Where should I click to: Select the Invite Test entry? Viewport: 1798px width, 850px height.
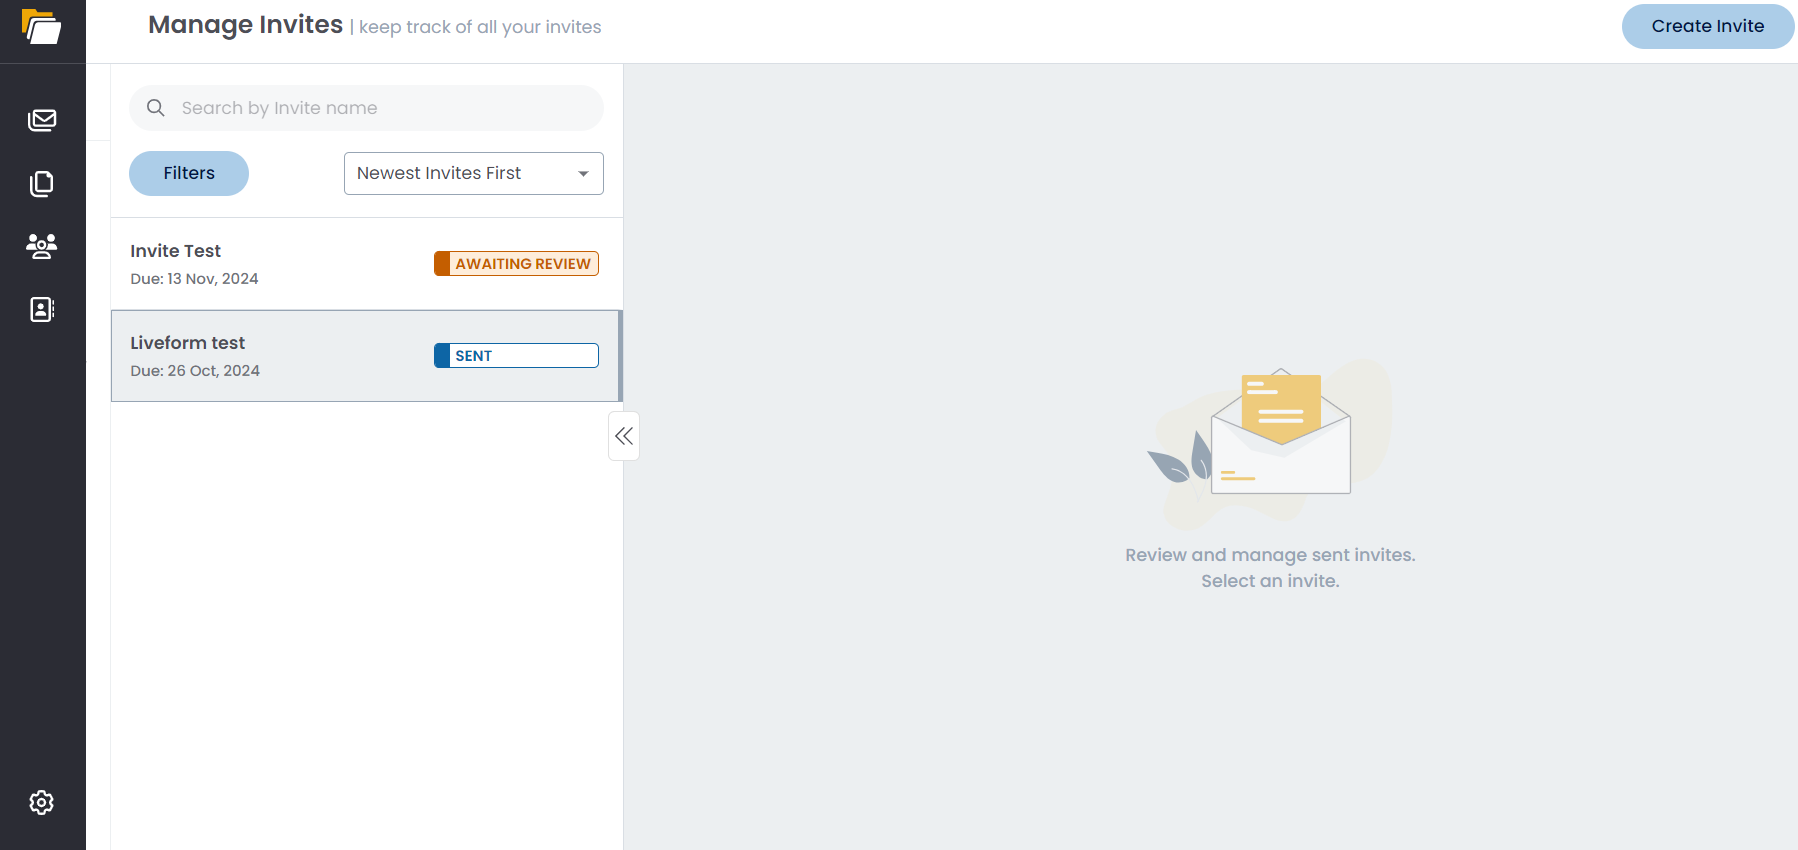(x=367, y=264)
